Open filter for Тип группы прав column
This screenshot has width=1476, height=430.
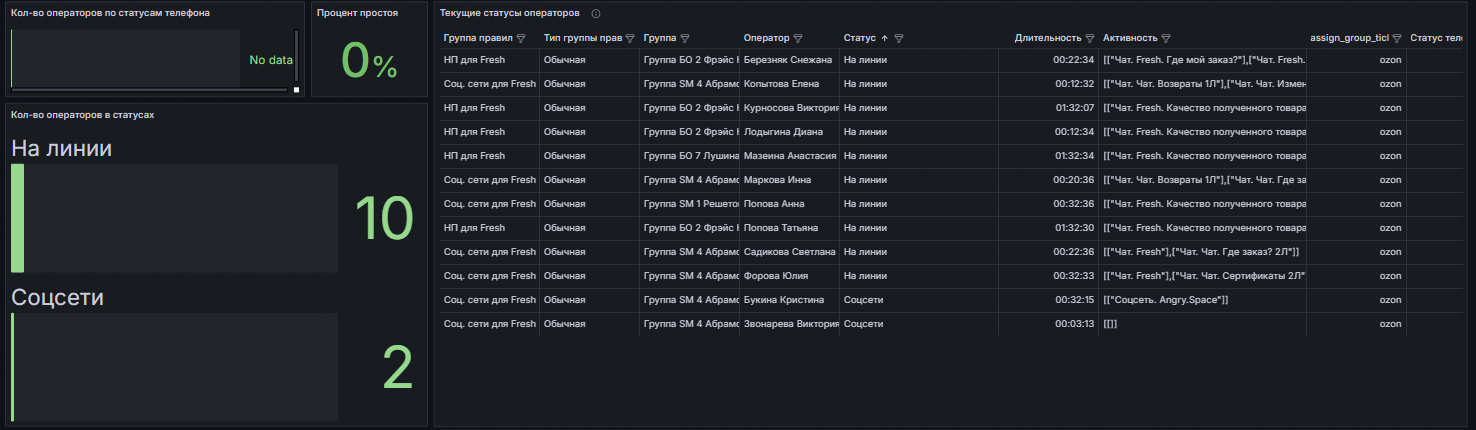[631, 39]
